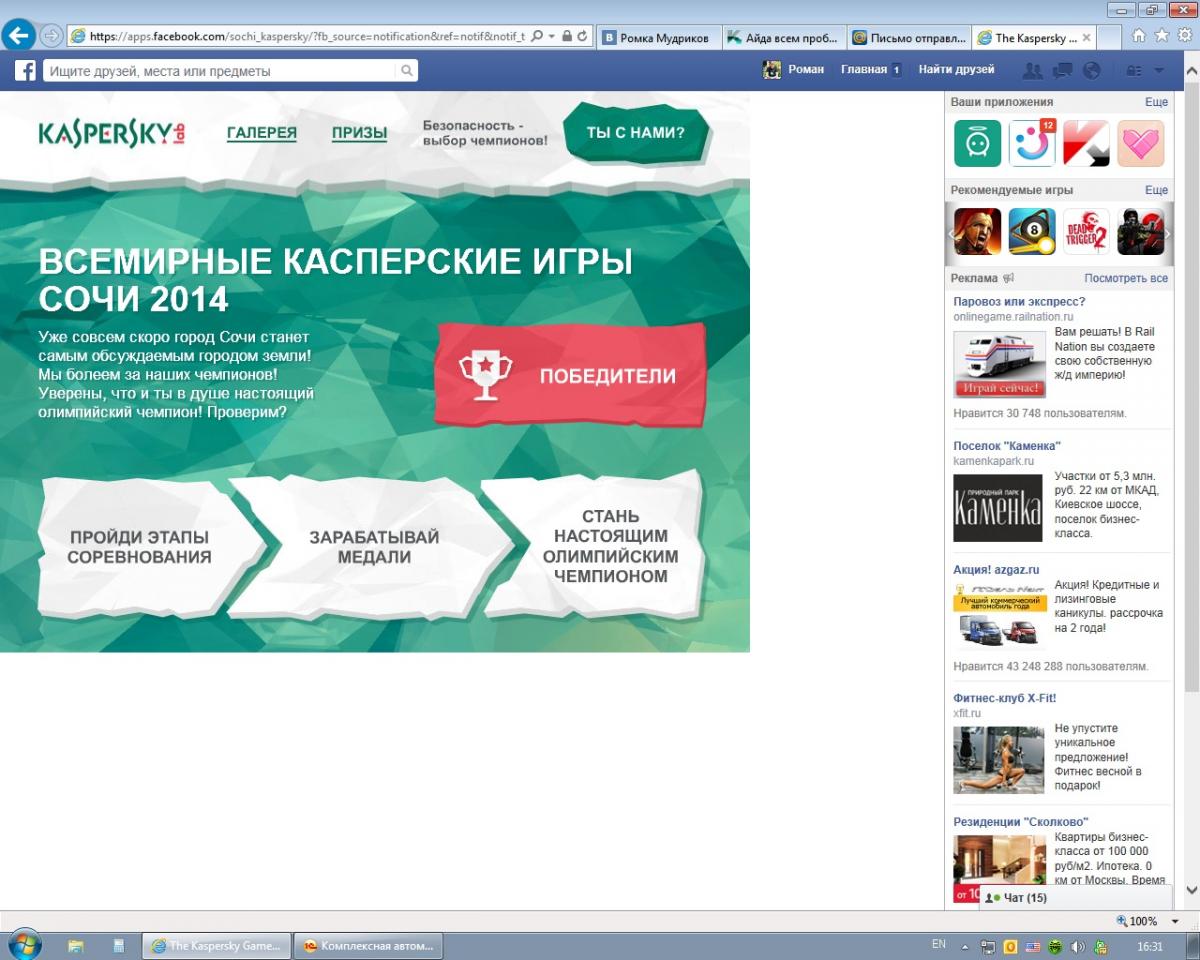
Task: Click the Internet Explorer favorites star icon
Action: coord(1161,36)
